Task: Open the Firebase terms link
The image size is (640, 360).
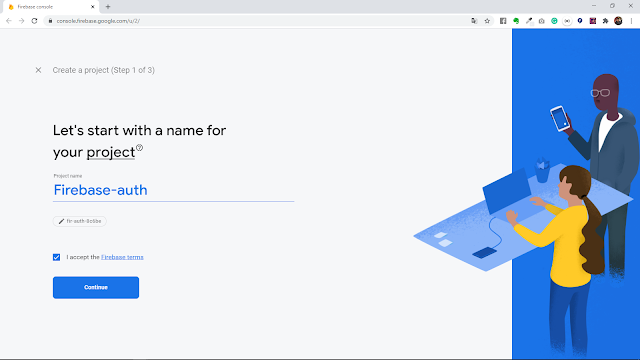Action: click(x=122, y=257)
